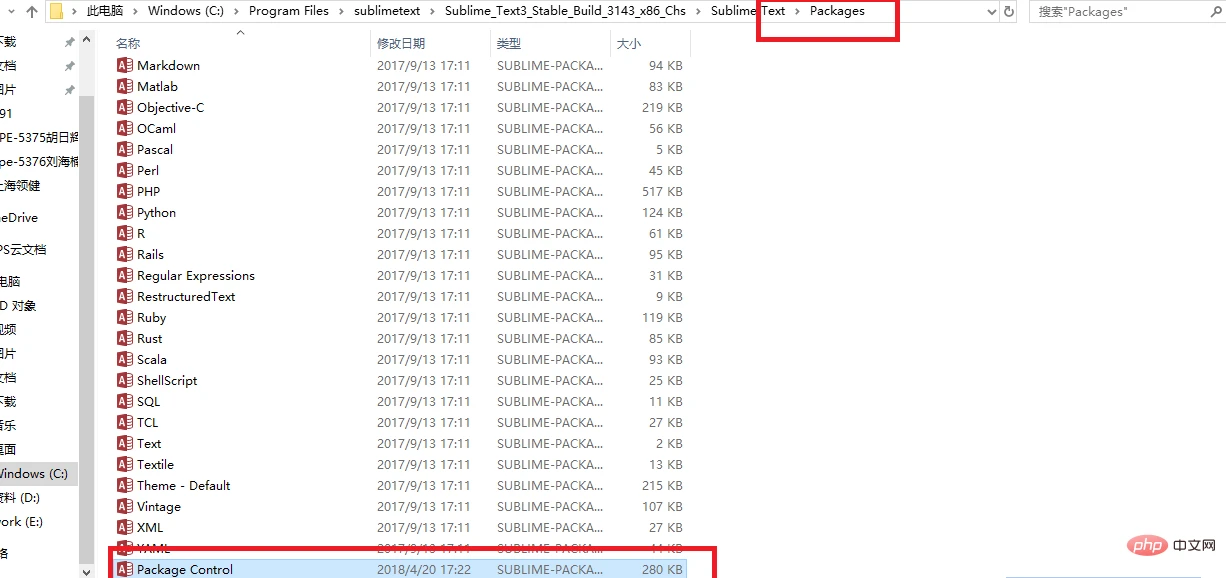Select the file named R
Image resolution: width=1226 pixels, height=578 pixels.
[141, 233]
